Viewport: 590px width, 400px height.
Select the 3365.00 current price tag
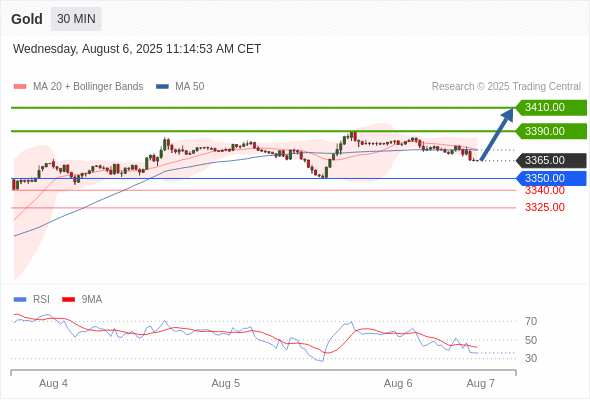click(551, 161)
